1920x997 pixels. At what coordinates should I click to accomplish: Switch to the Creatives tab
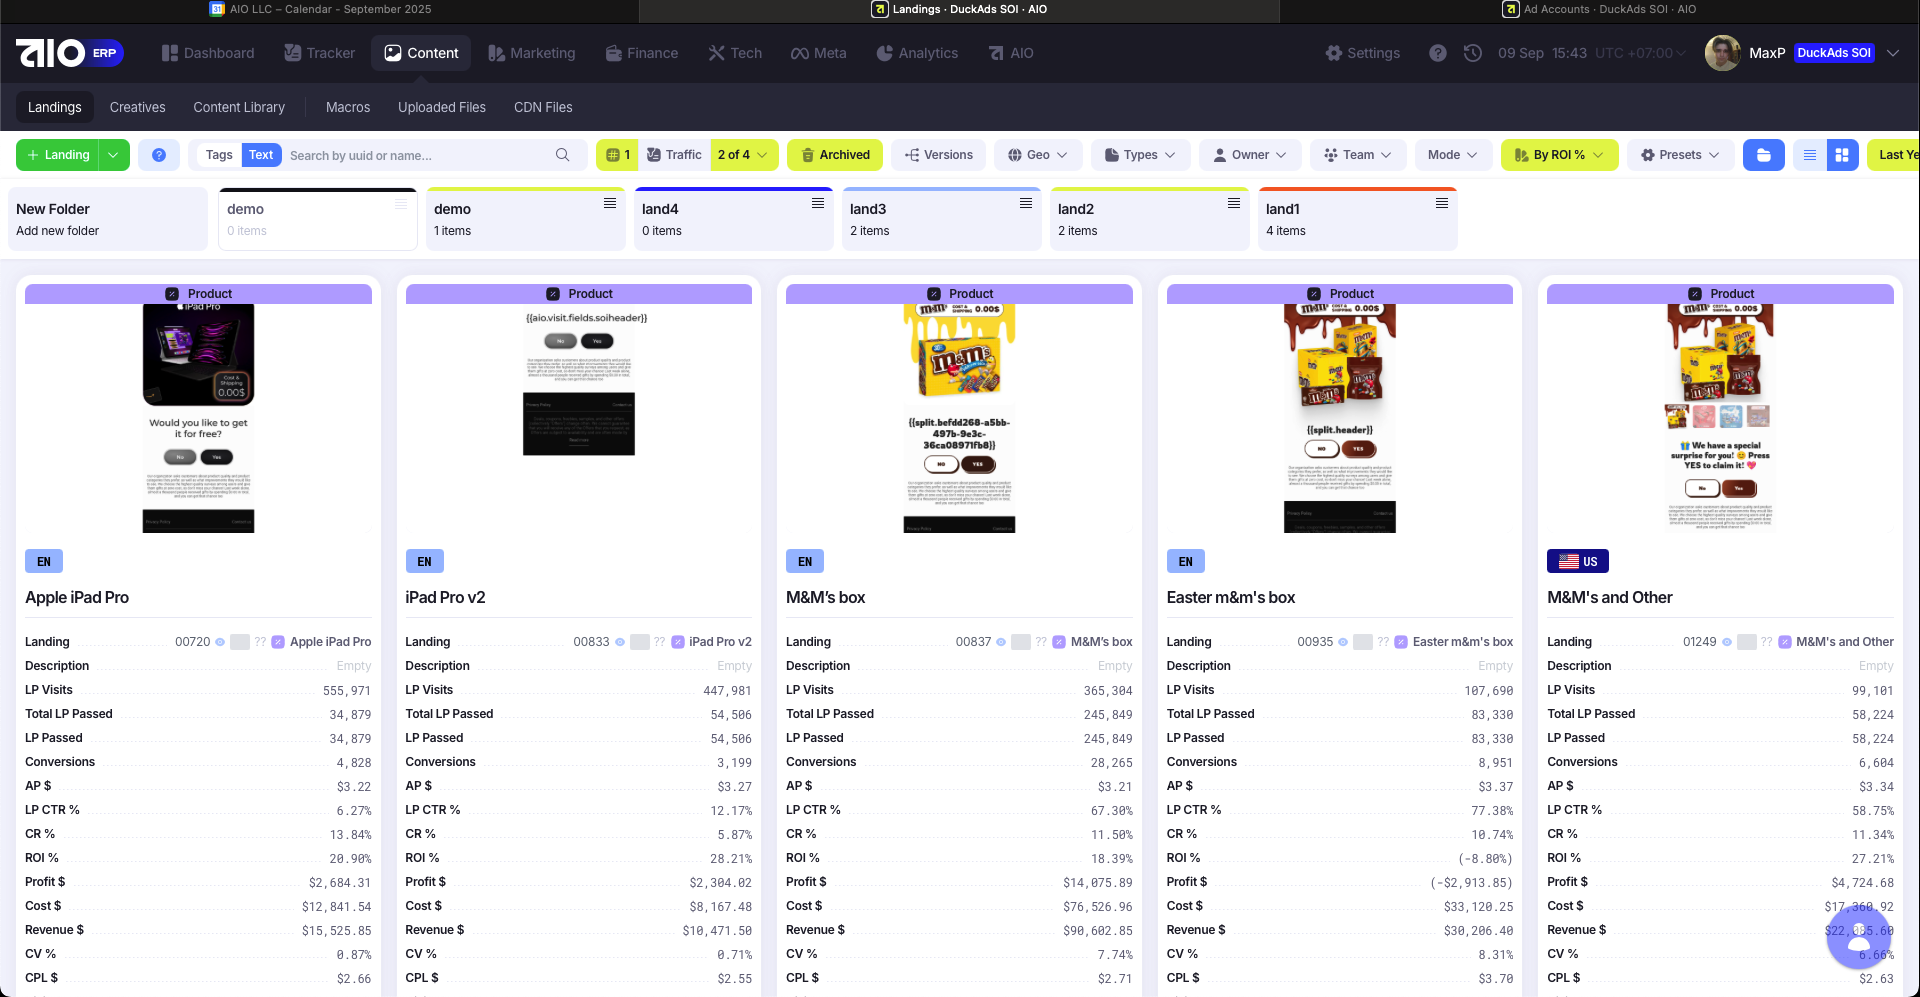pos(138,107)
